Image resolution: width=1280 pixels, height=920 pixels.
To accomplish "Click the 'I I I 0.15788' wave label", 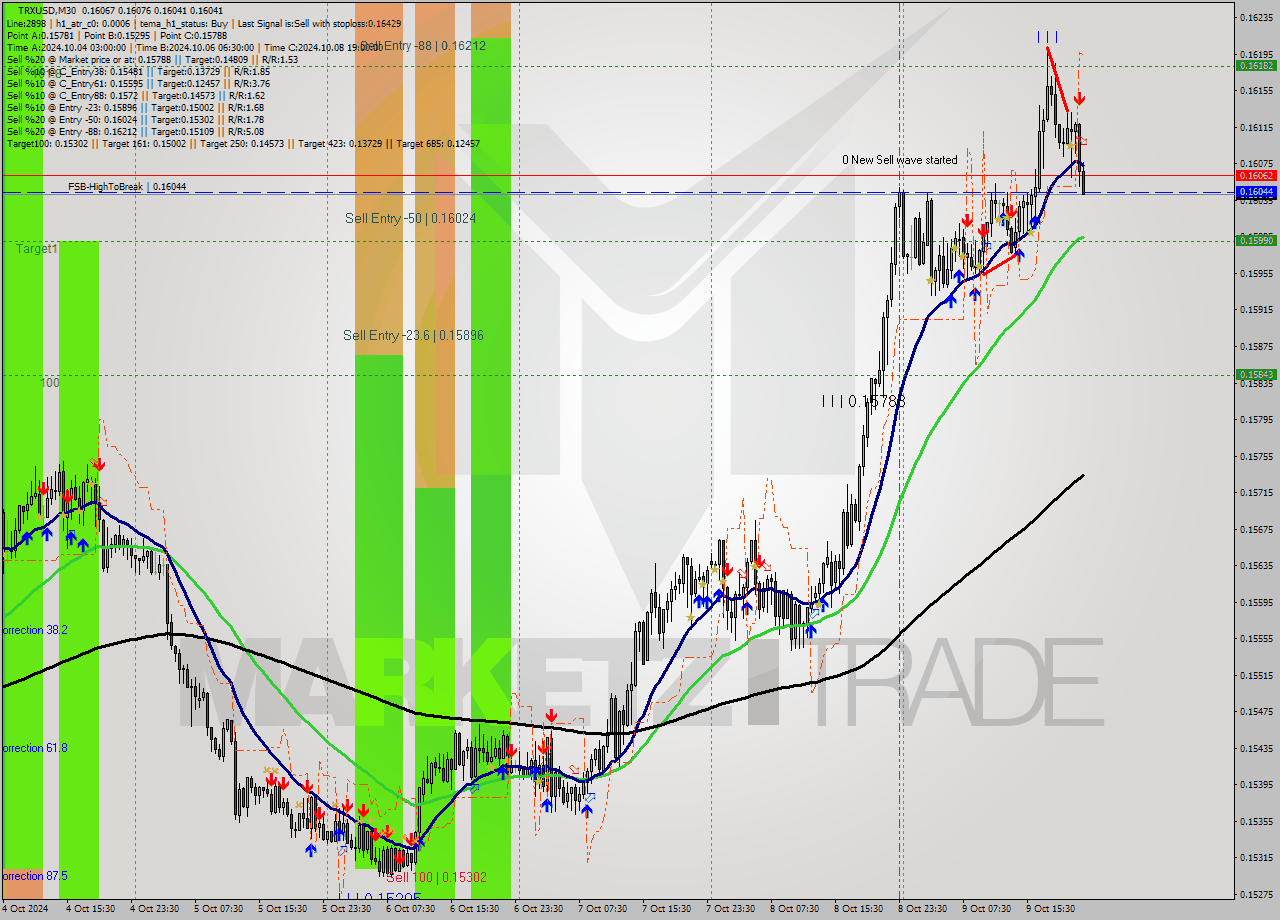I will [x=863, y=401].
